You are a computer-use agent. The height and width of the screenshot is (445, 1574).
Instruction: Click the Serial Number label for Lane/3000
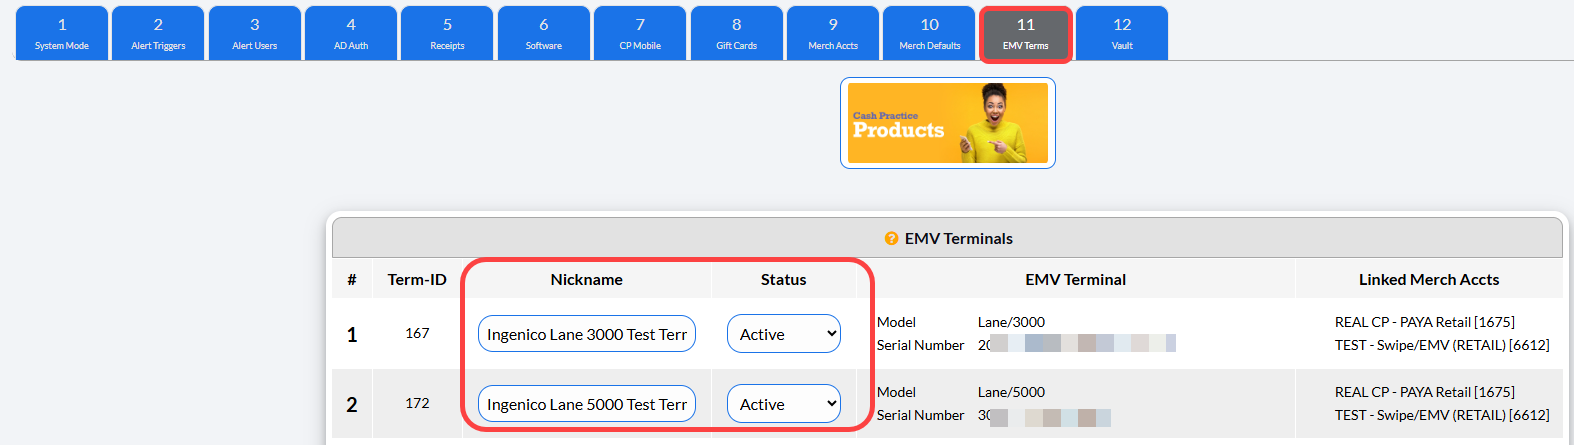coord(921,345)
